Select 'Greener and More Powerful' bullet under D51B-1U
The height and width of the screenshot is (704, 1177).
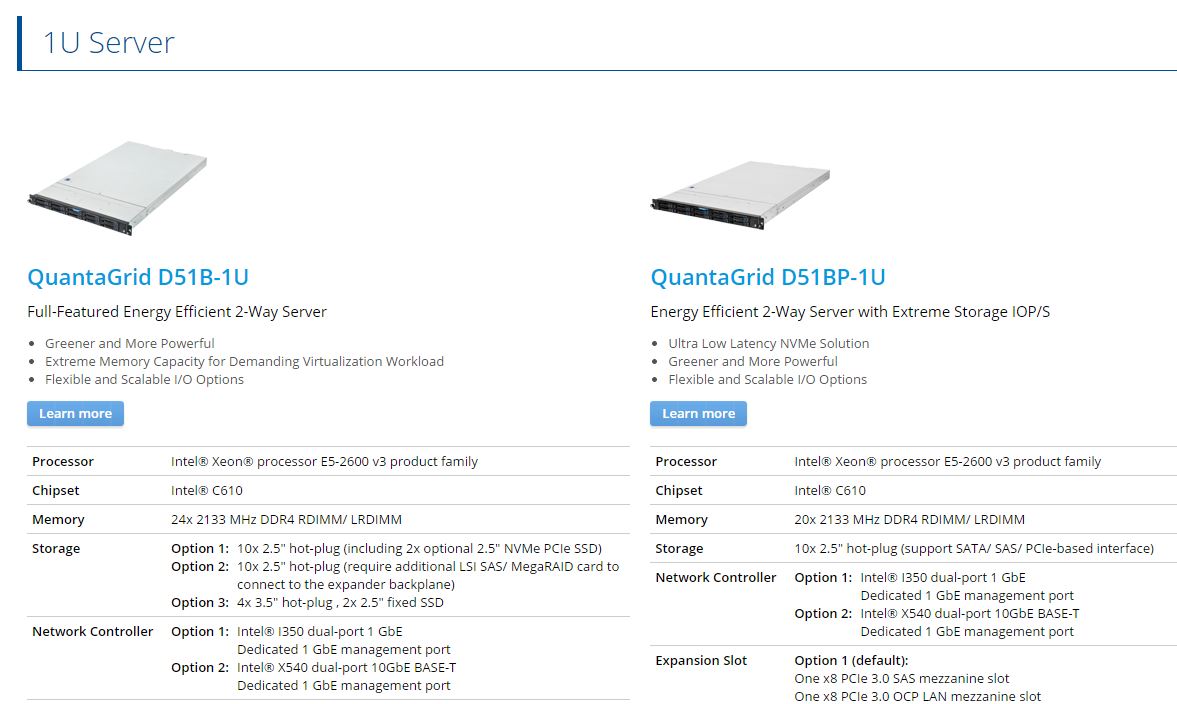(130, 343)
